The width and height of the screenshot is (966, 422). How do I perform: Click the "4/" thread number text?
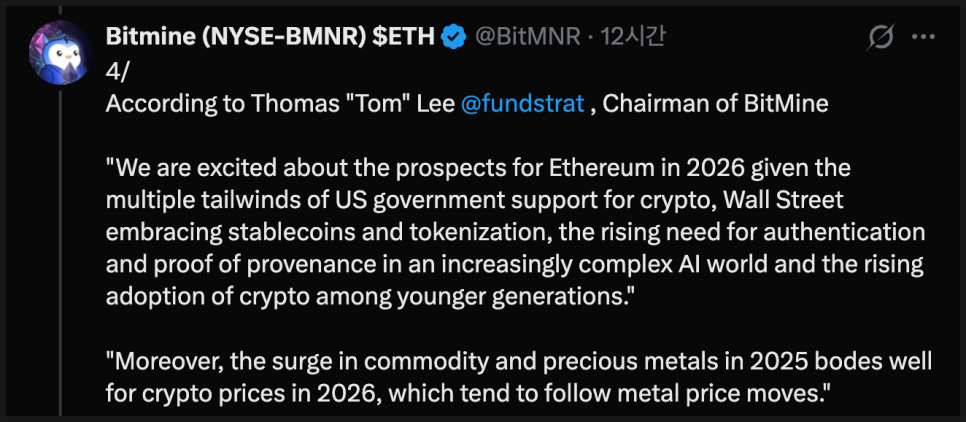[x=117, y=72]
